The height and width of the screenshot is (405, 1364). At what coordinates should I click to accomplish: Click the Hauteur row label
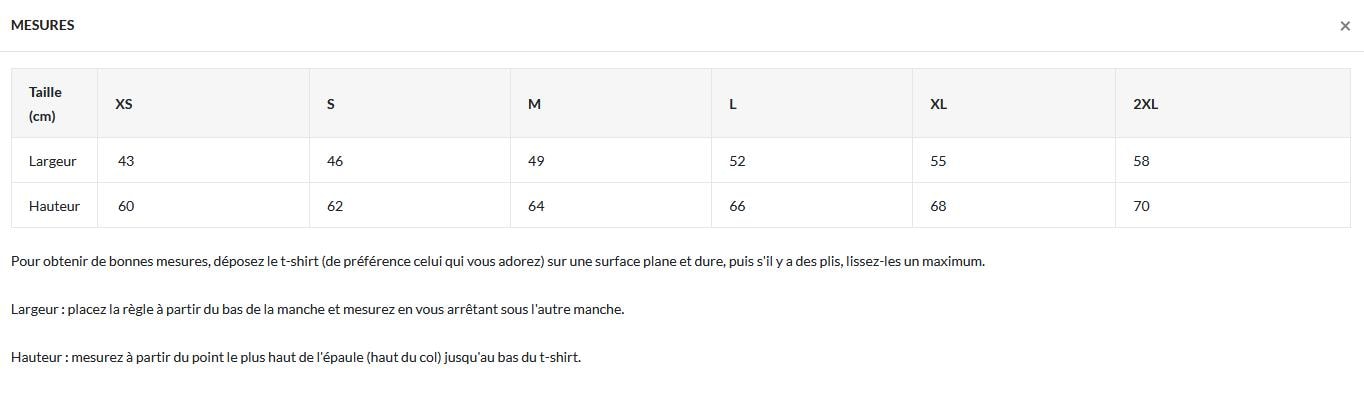(x=54, y=206)
